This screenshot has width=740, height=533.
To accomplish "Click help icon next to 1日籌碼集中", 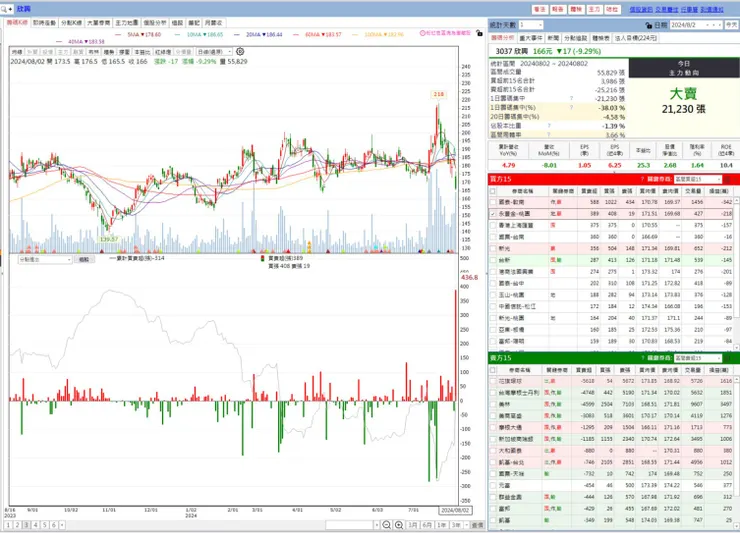I will click(571, 99).
